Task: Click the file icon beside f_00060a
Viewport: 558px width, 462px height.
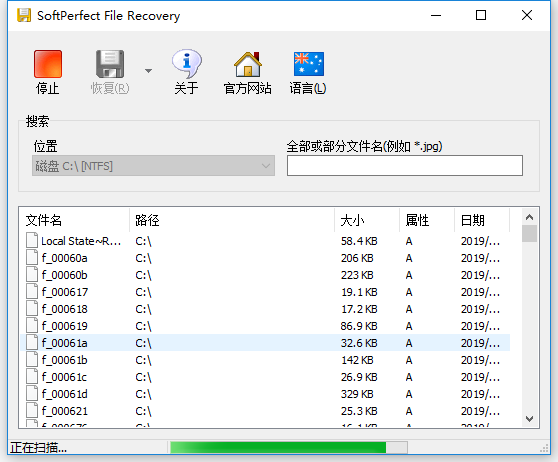Action: tap(32, 257)
